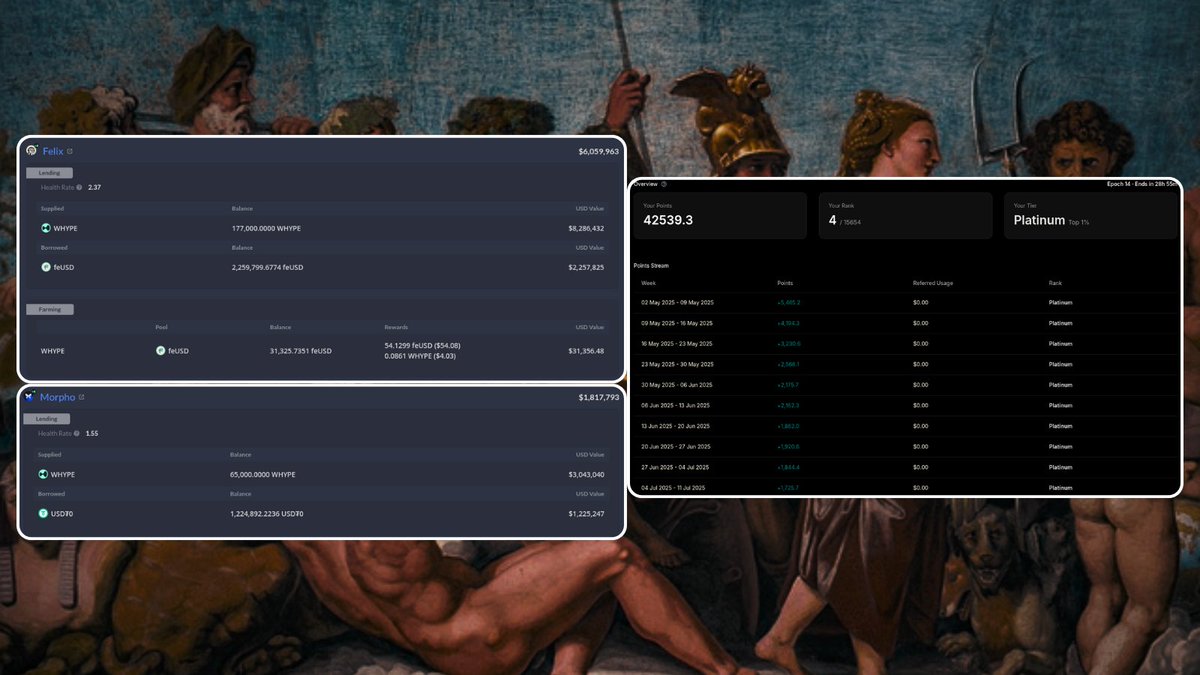This screenshot has width=1200, height=675.
Task: Click the Points Stream heading
Action: pos(651,266)
